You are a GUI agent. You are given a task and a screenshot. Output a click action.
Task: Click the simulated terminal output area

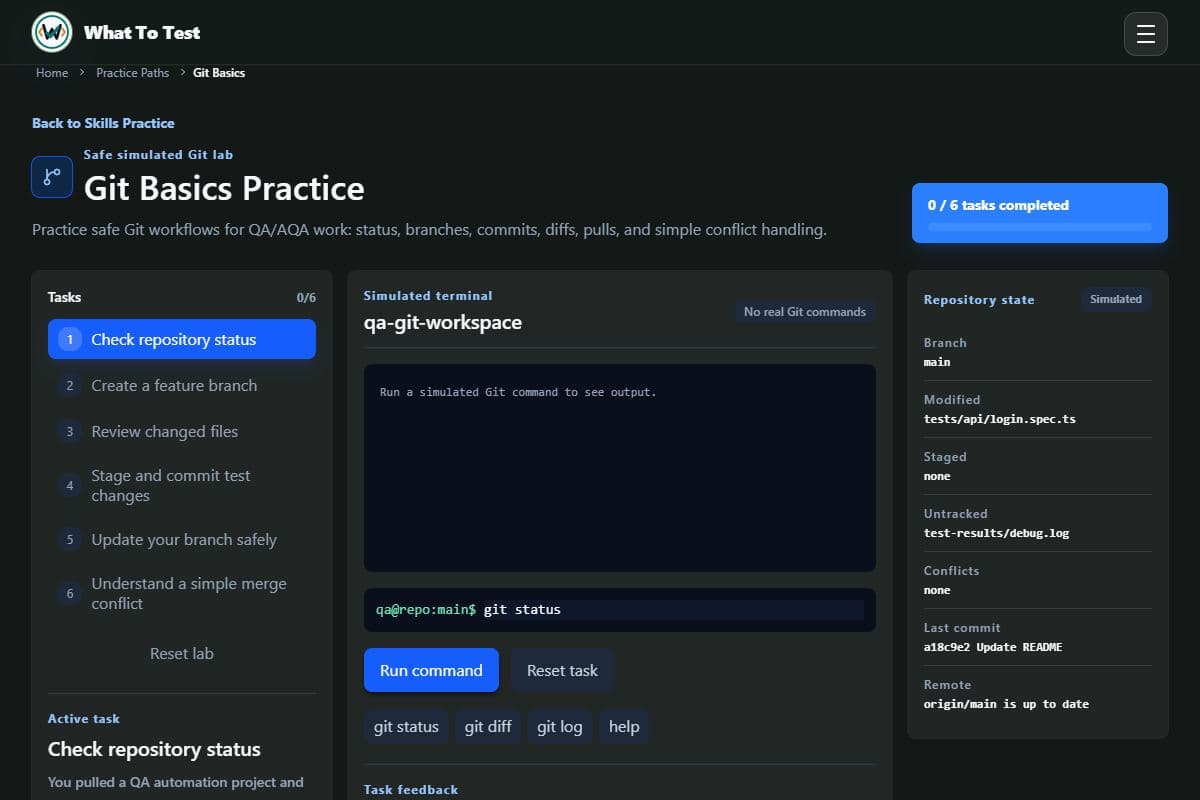[x=620, y=468]
